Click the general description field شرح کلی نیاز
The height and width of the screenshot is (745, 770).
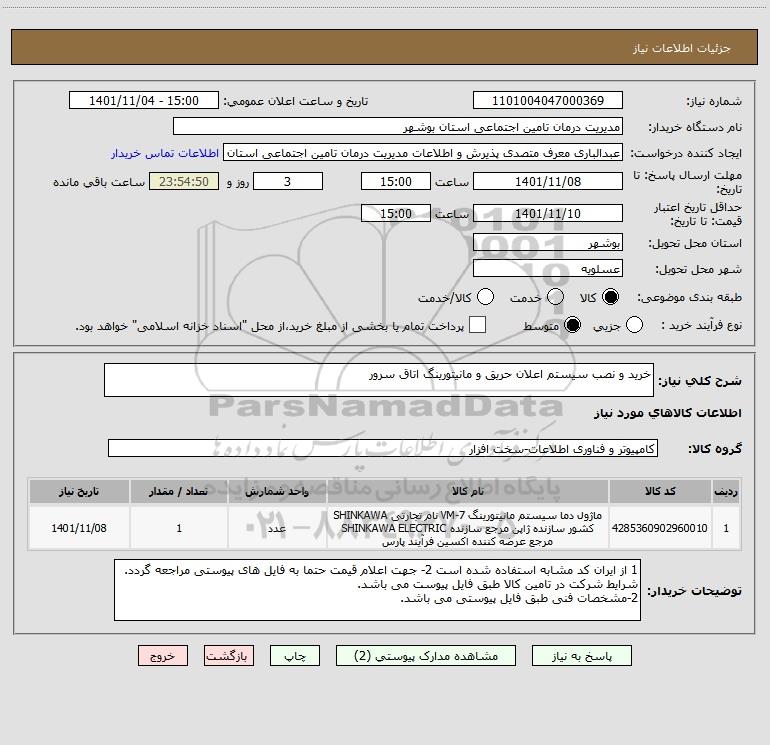[379, 380]
